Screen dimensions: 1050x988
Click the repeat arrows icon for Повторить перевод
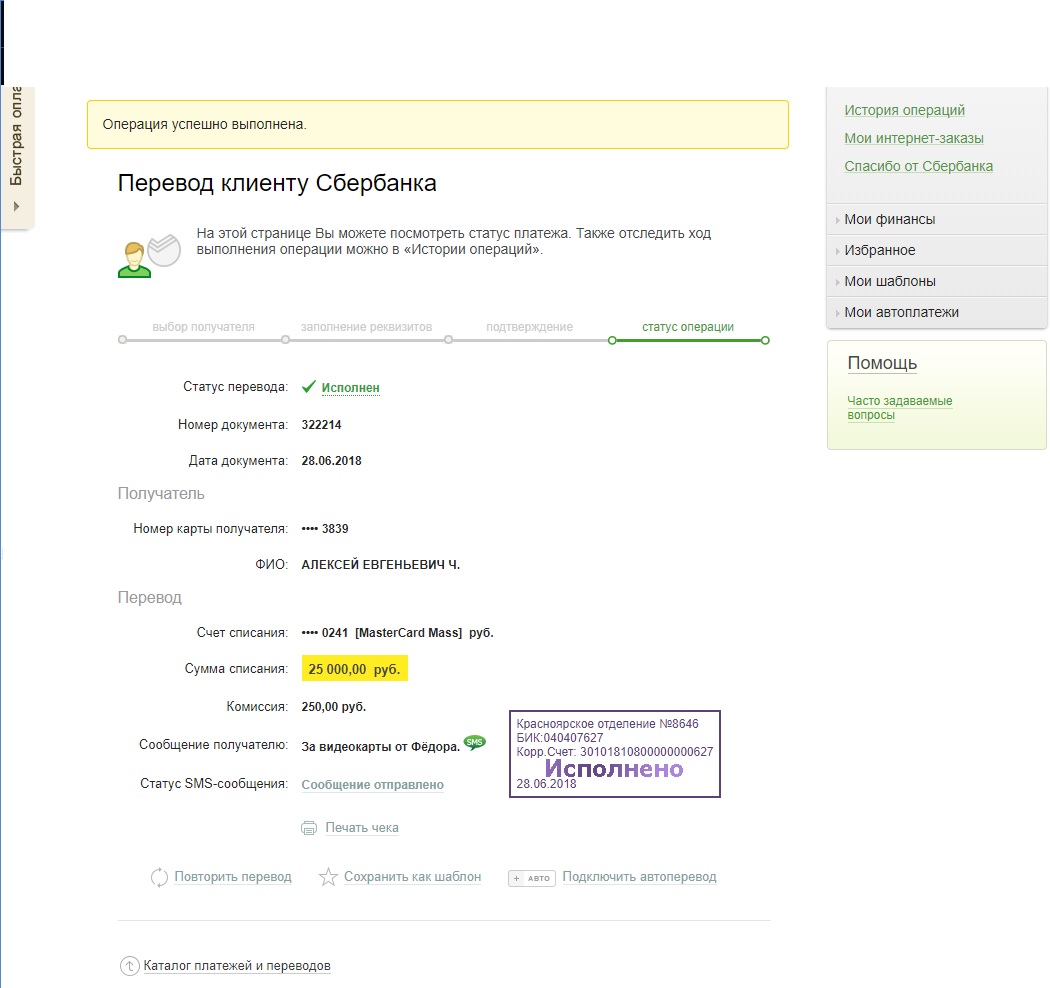tap(159, 877)
